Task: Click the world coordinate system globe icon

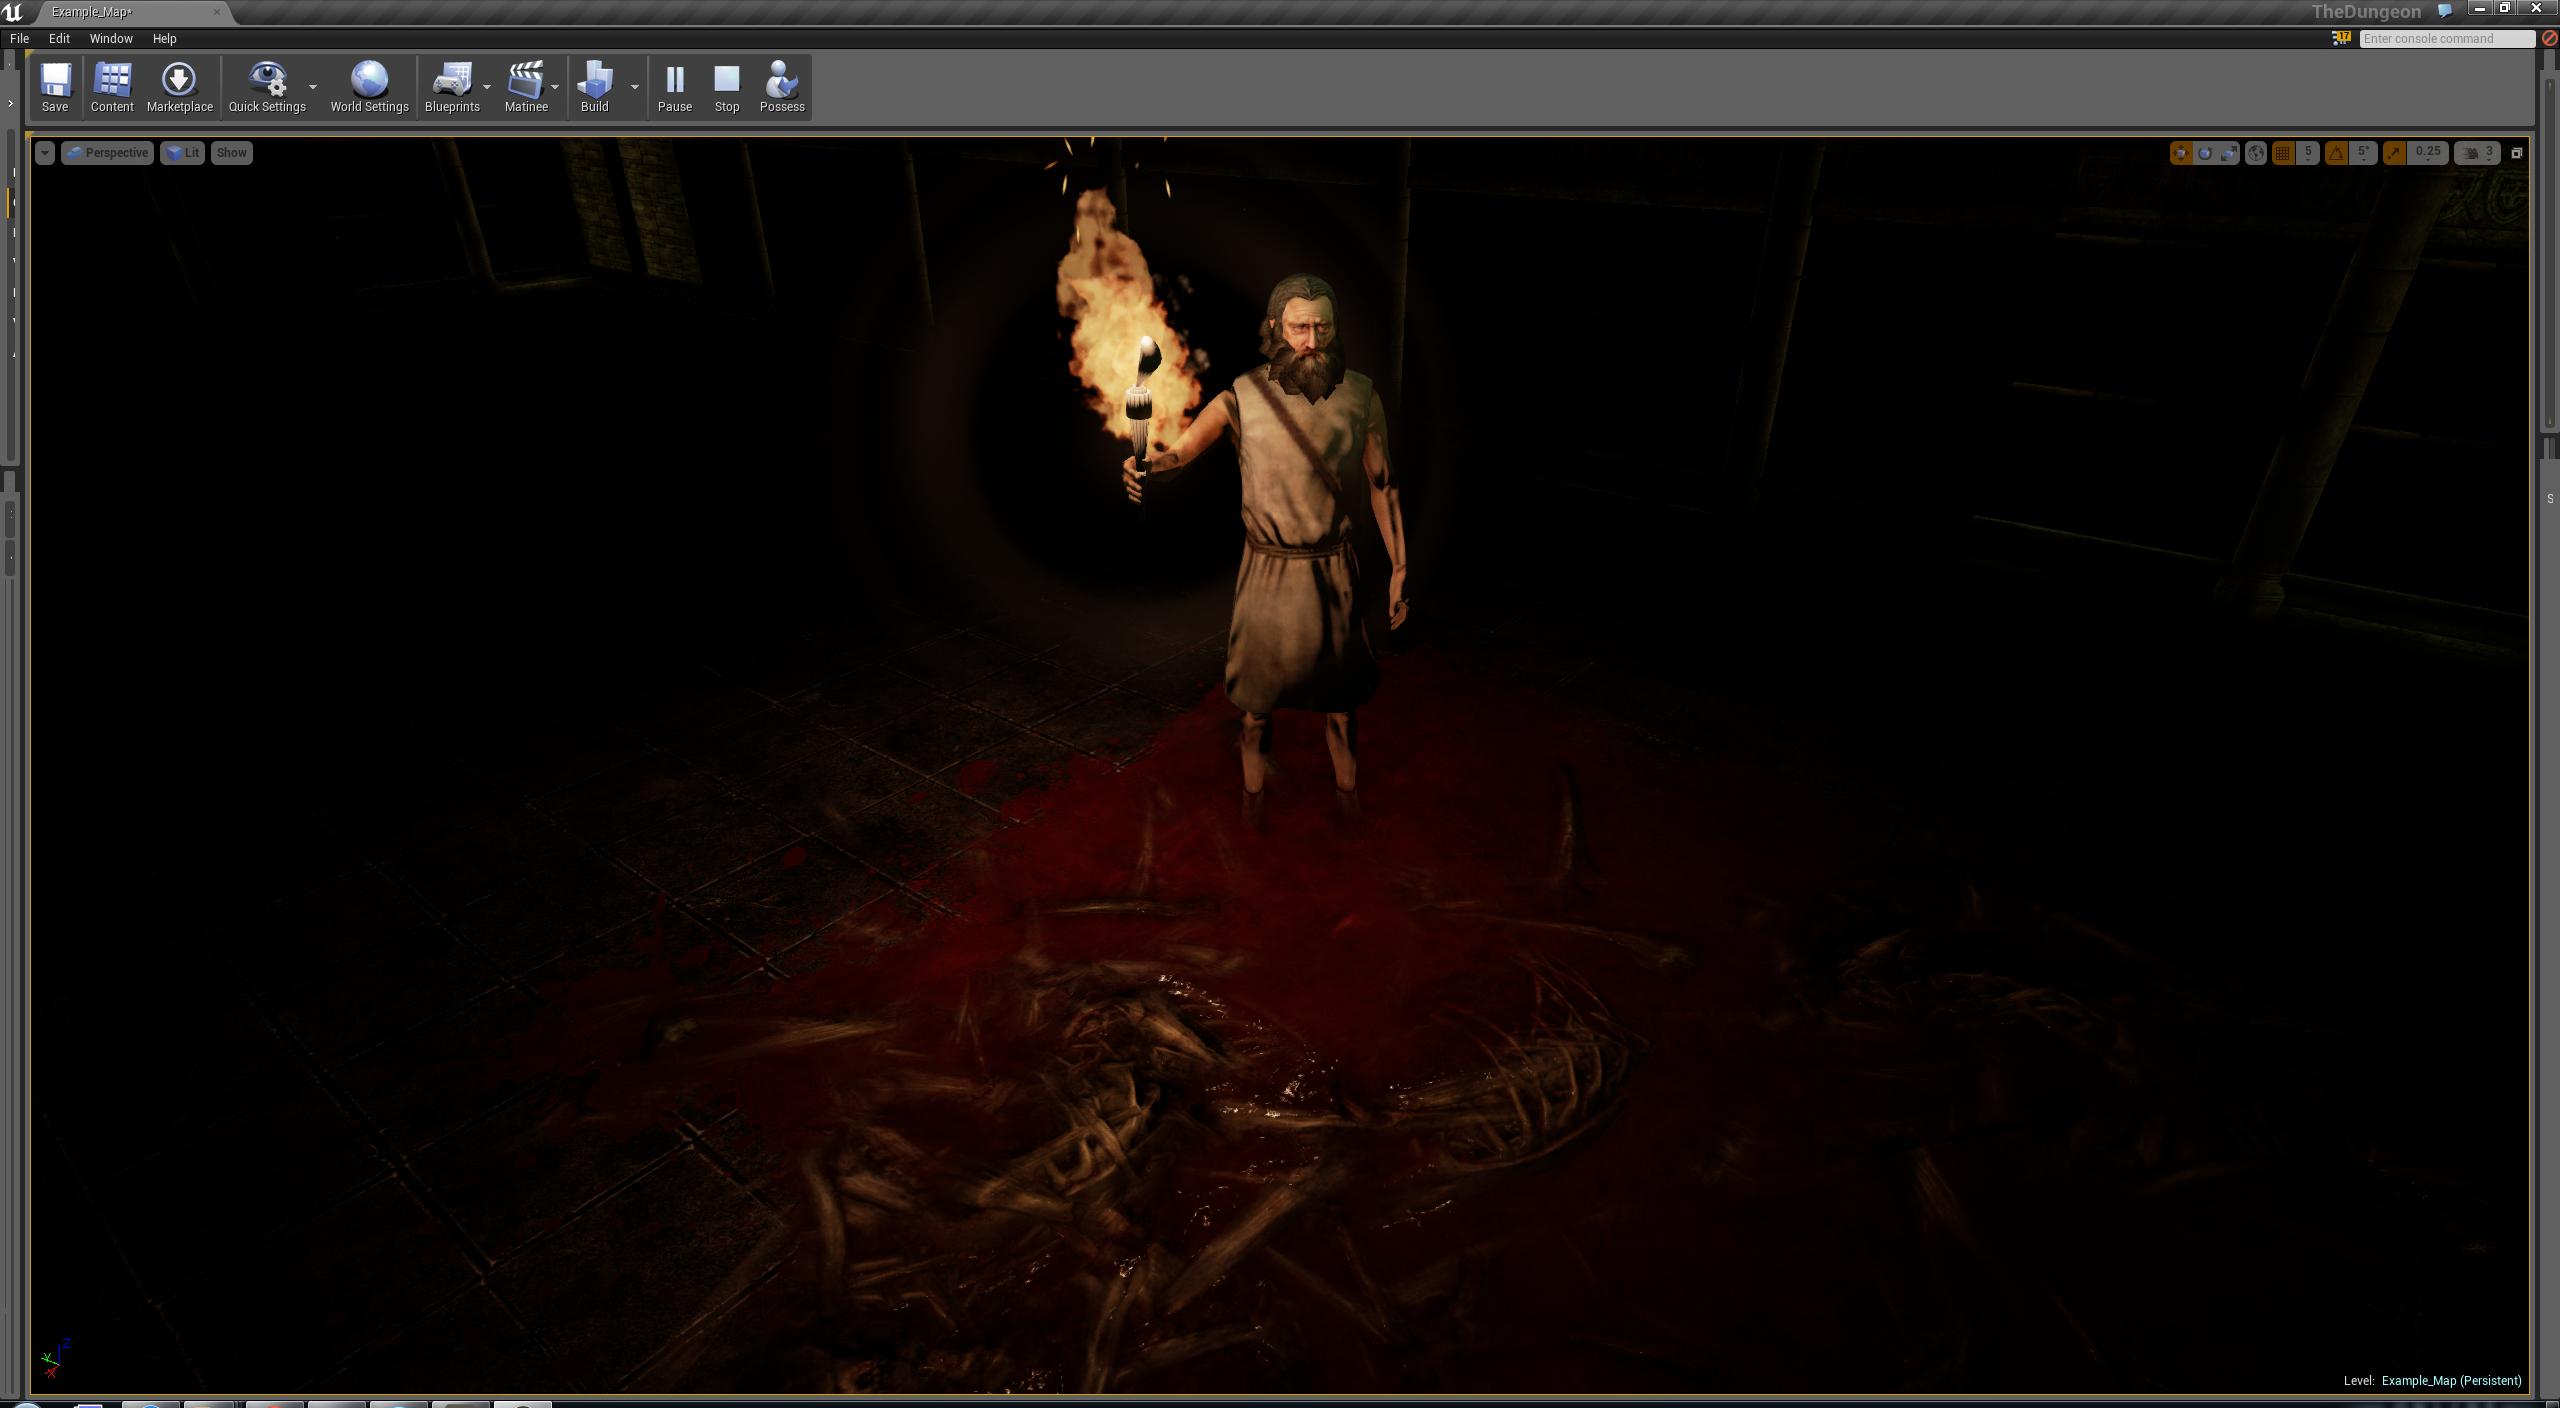Action: point(2256,153)
